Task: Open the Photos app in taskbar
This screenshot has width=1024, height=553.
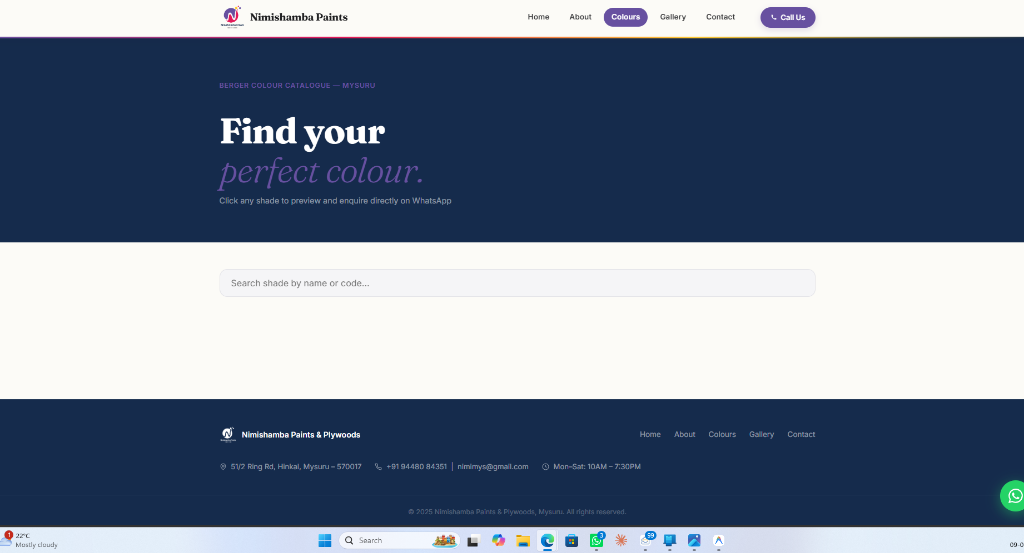Action: 694,541
